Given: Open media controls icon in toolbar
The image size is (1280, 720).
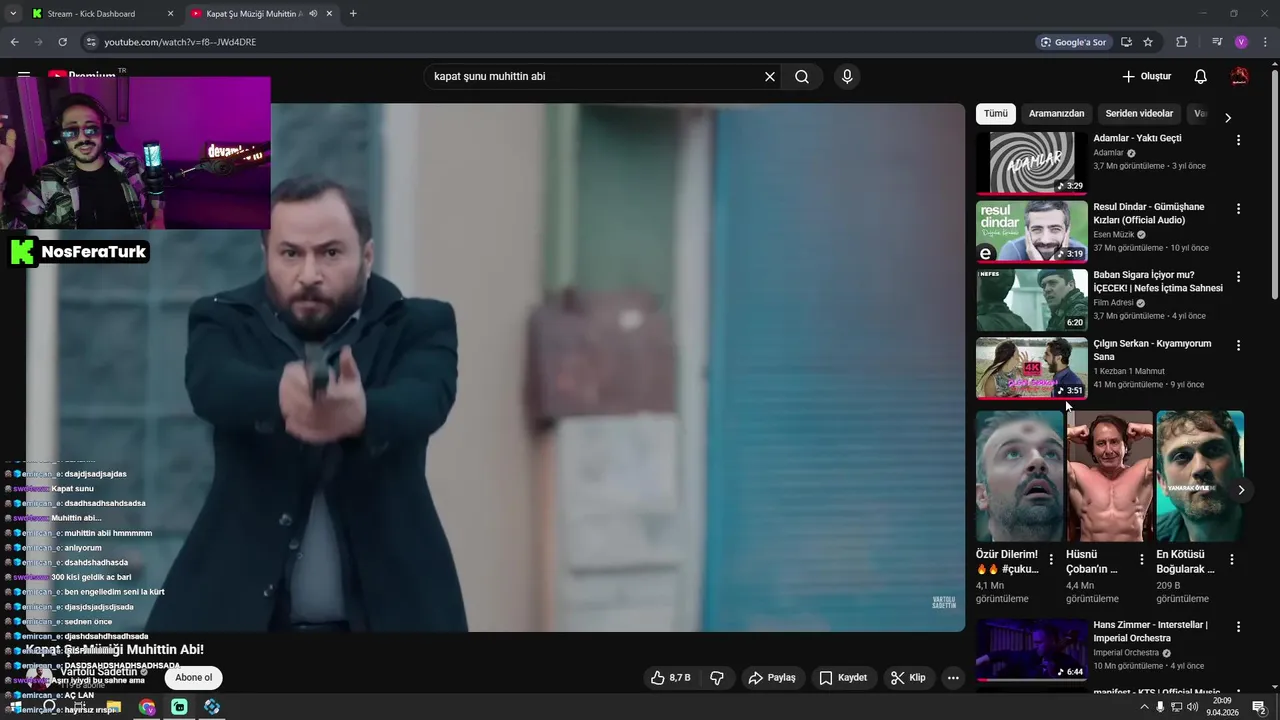Looking at the screenshot, I should coord(1217,42).
